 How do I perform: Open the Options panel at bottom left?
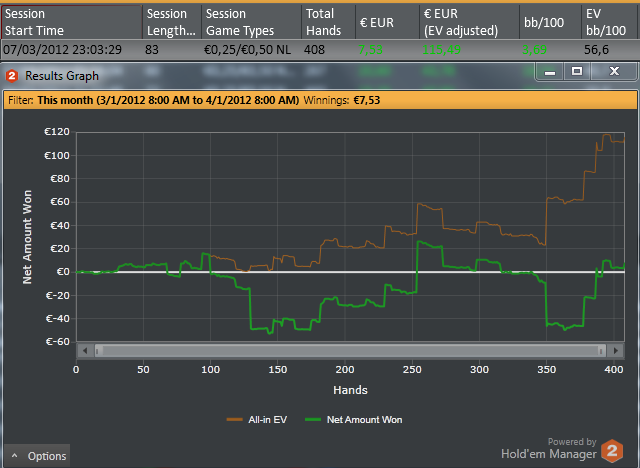click(x=37, y=456)
